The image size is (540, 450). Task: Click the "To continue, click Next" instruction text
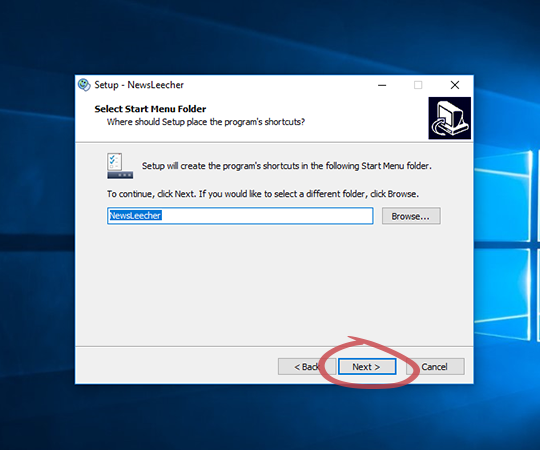(263, 194)
